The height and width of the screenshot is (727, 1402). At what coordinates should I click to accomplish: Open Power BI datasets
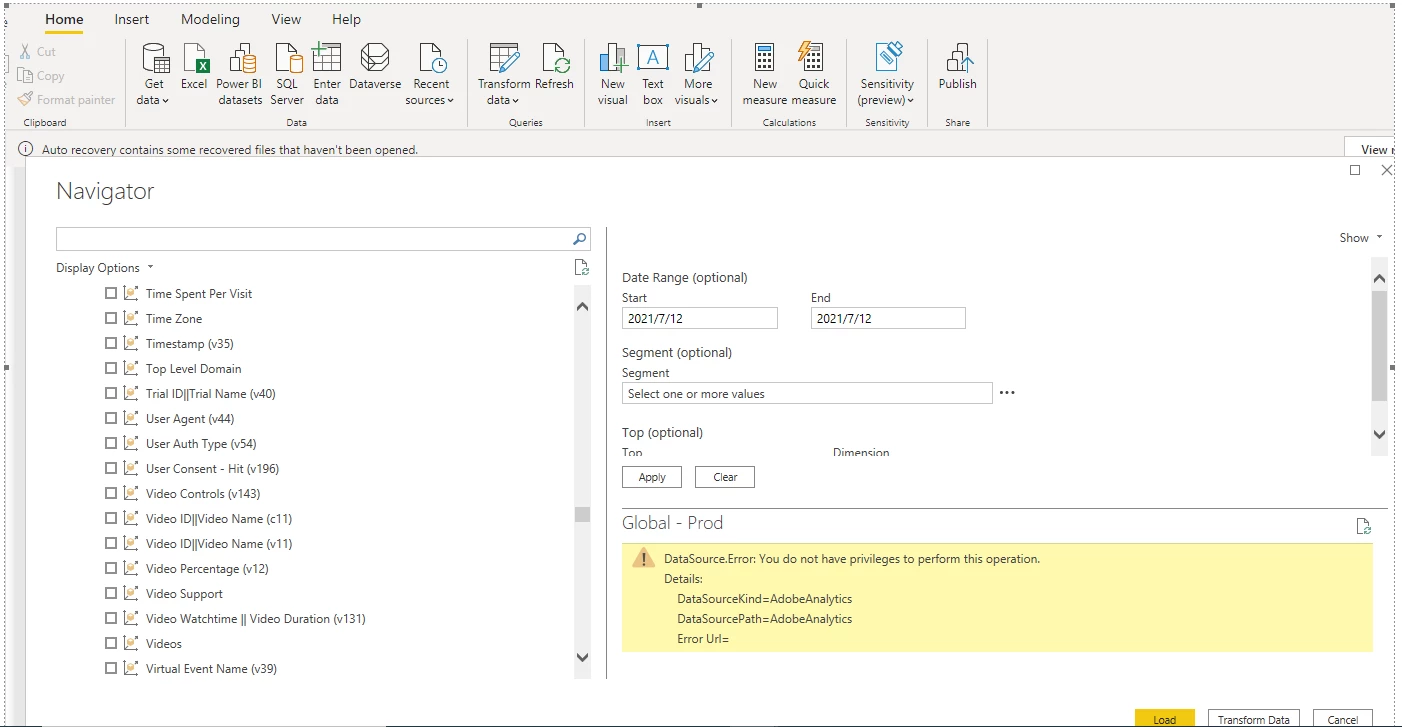point(239,73)
